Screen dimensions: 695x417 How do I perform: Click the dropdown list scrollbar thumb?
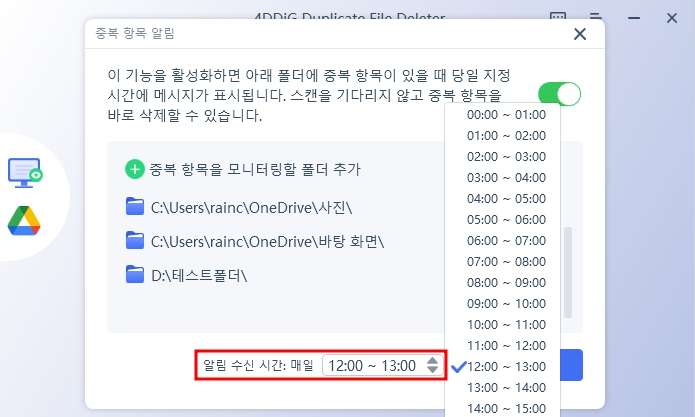(x=567, y=272)
